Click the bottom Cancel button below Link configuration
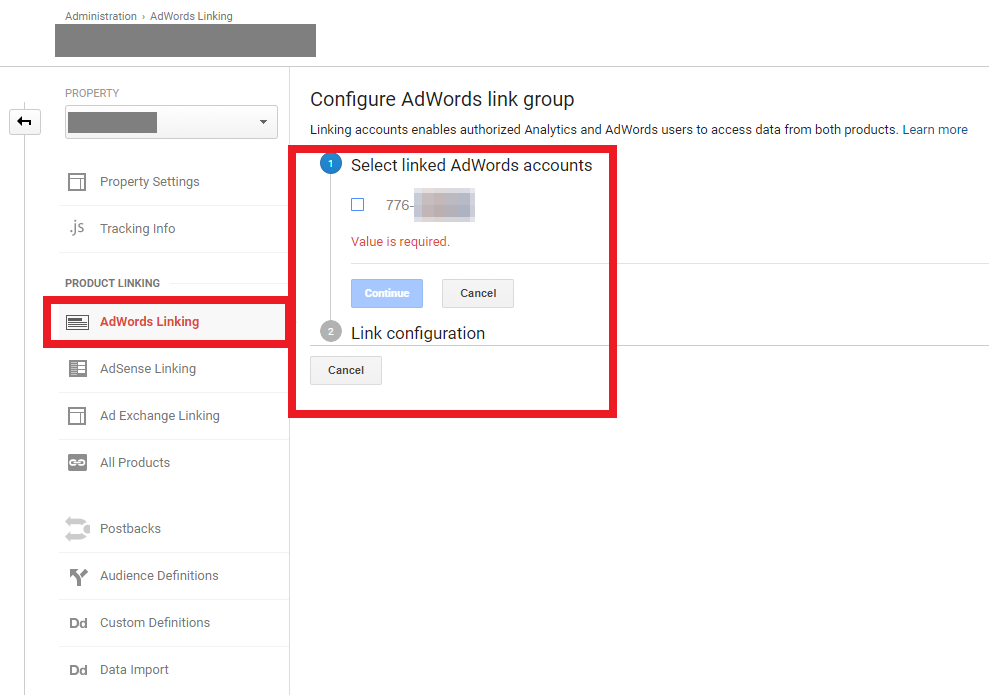989x695 pixels. coord(346,370)
